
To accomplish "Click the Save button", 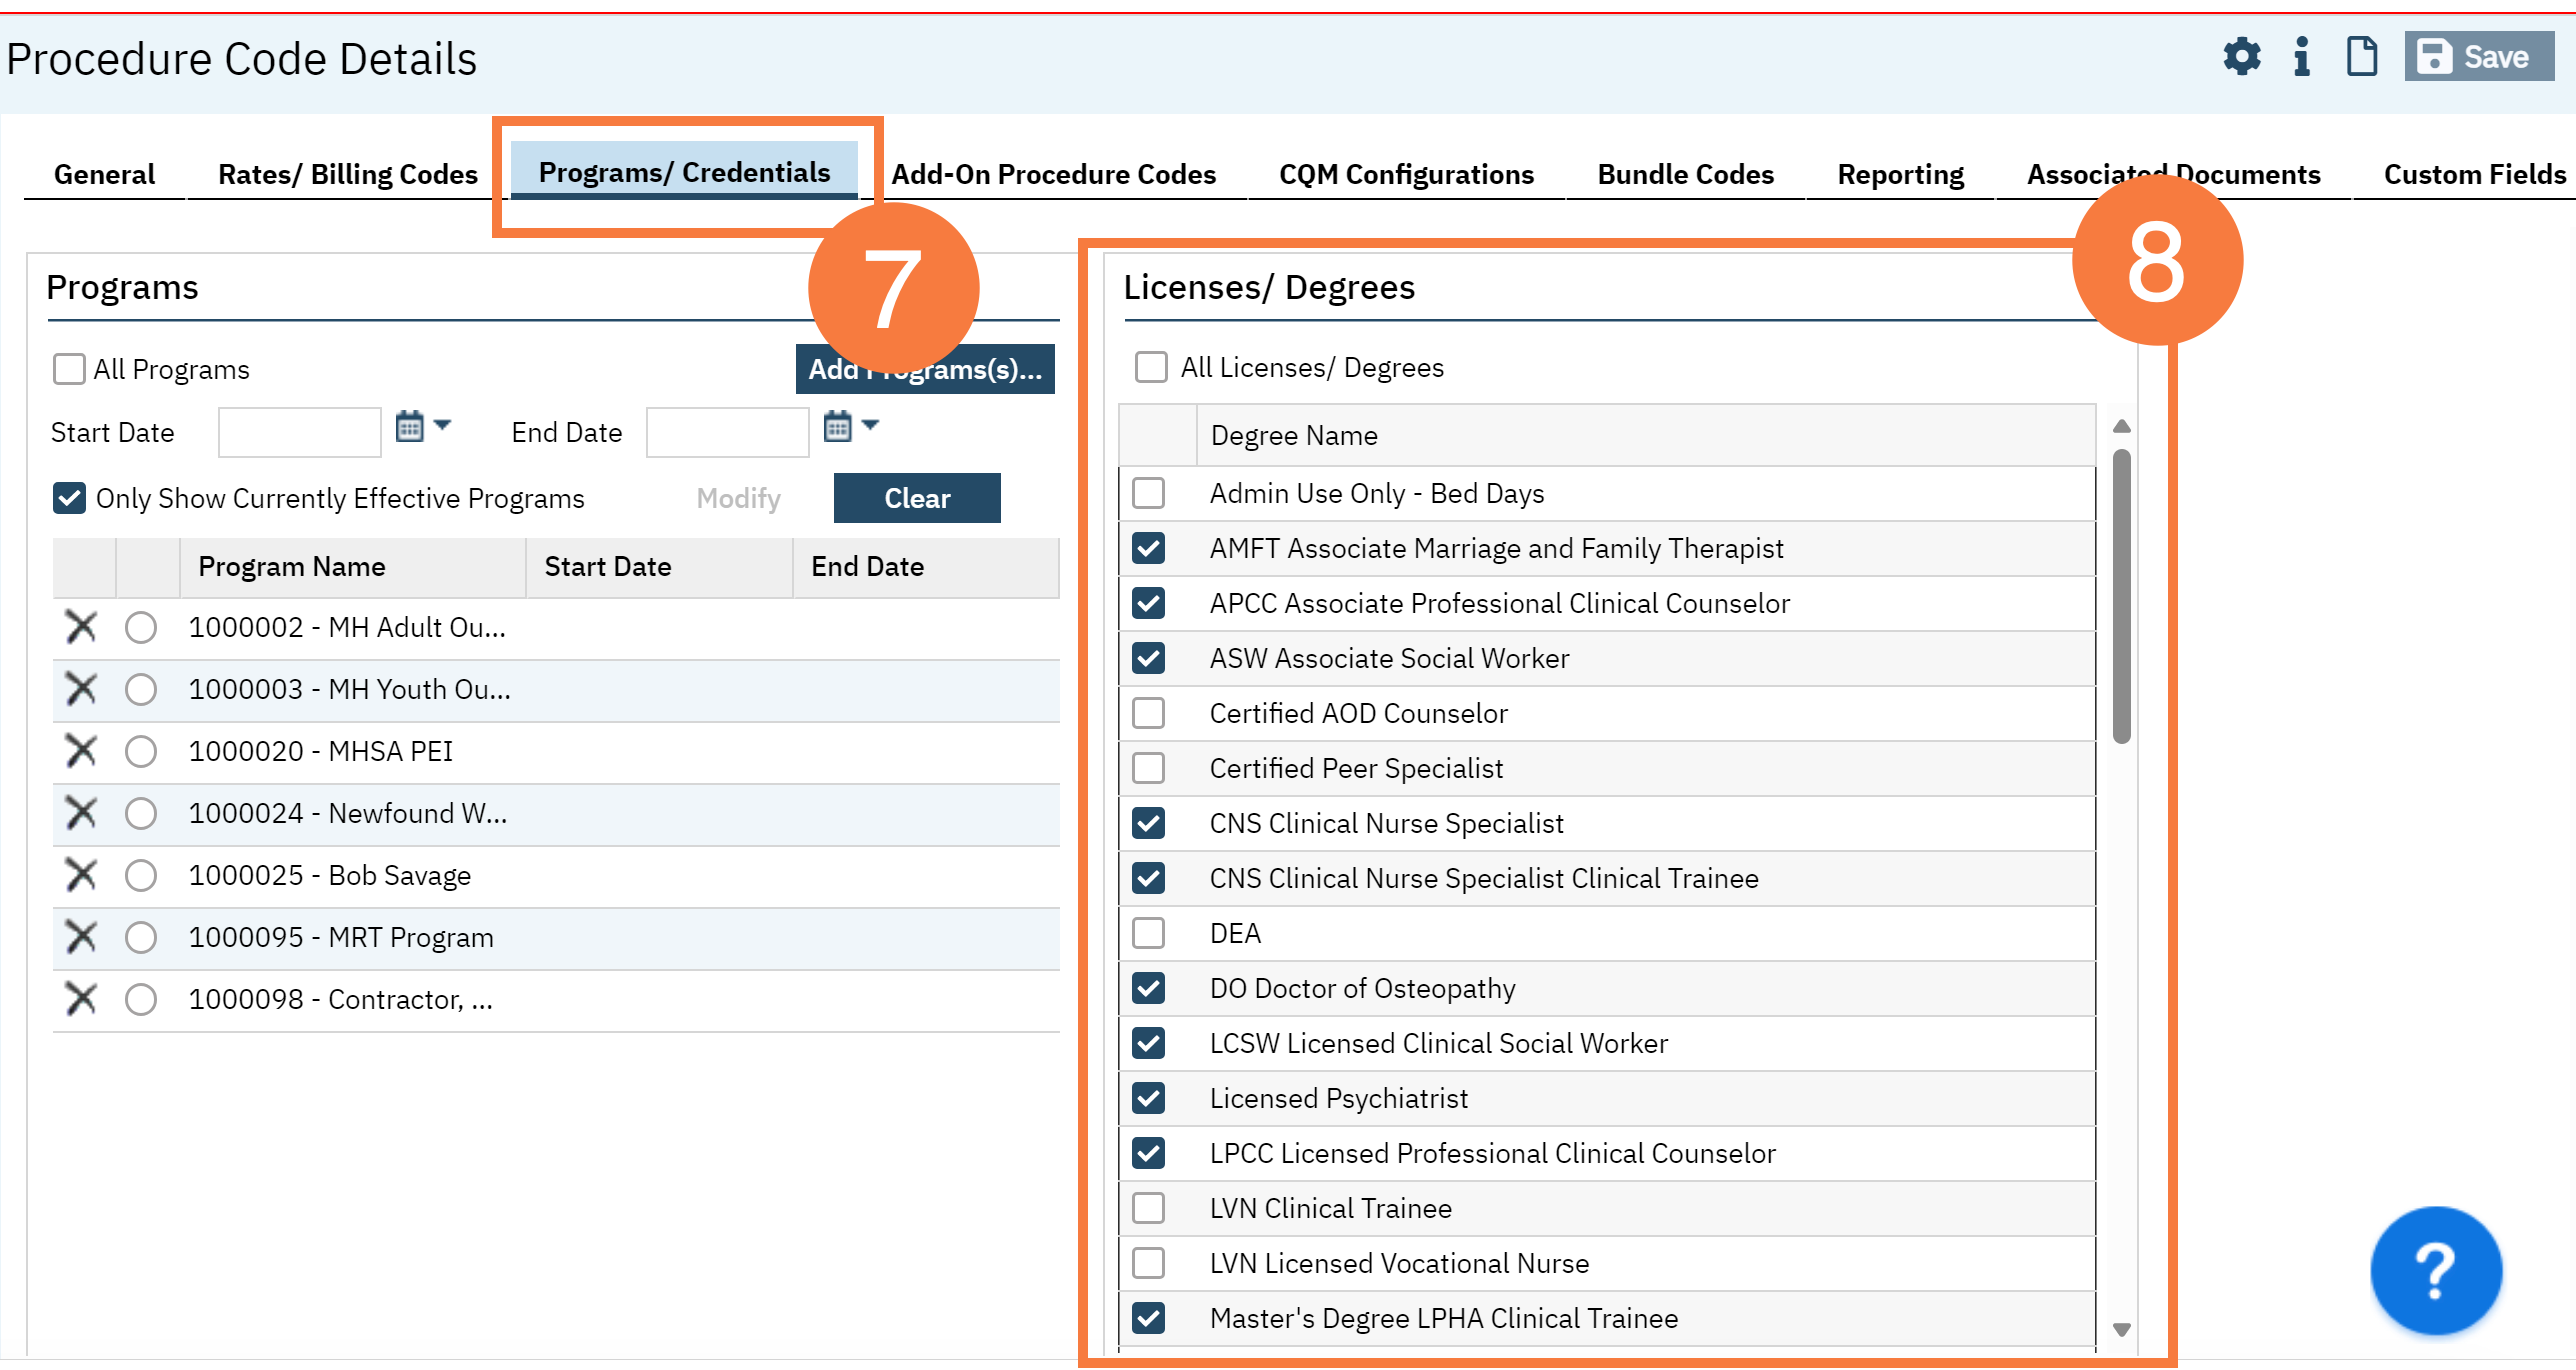I will point(2478,57).
